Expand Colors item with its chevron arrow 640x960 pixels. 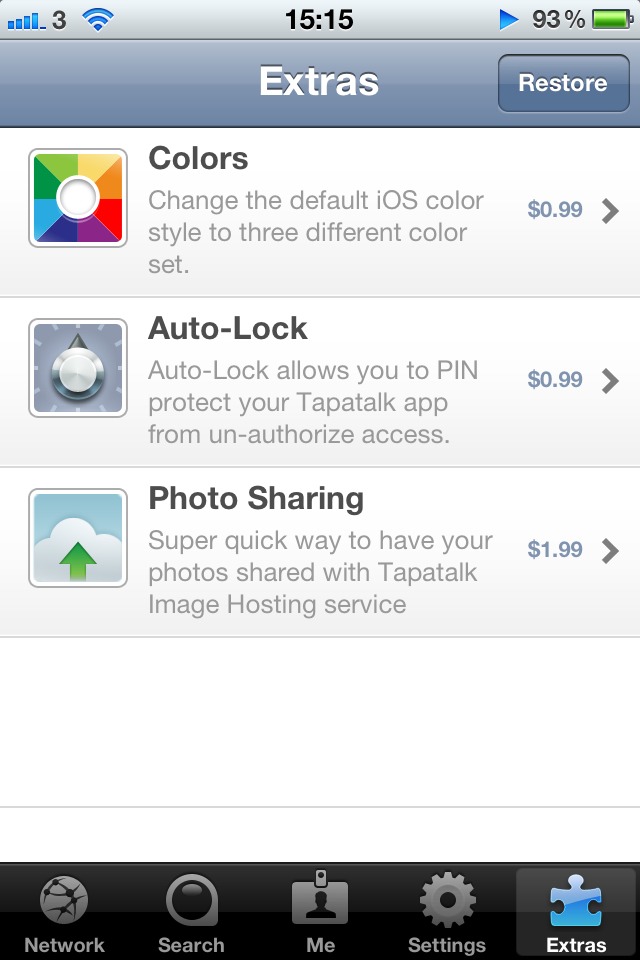pyautogui.click(x=610, y=210)
